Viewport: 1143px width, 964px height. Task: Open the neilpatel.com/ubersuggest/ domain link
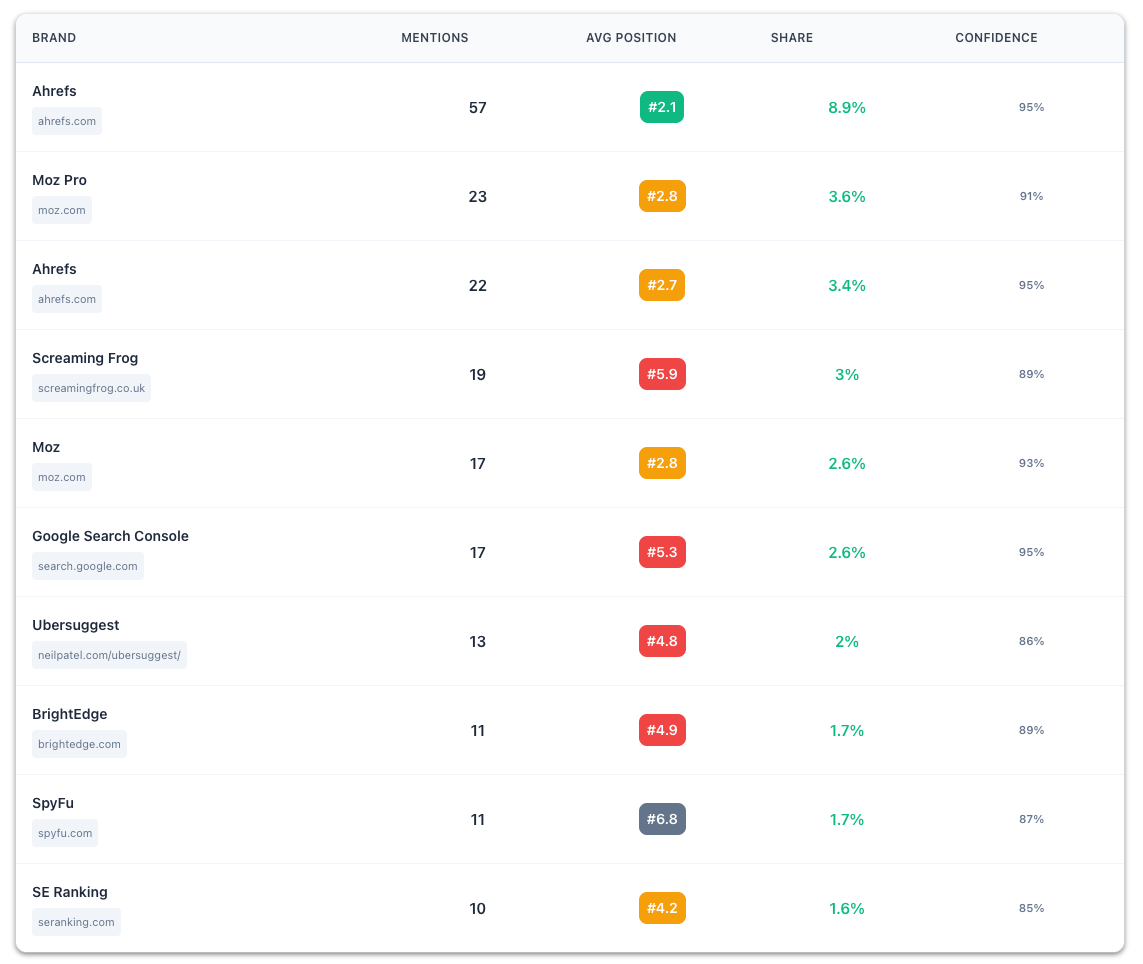[x=109, y=655]
